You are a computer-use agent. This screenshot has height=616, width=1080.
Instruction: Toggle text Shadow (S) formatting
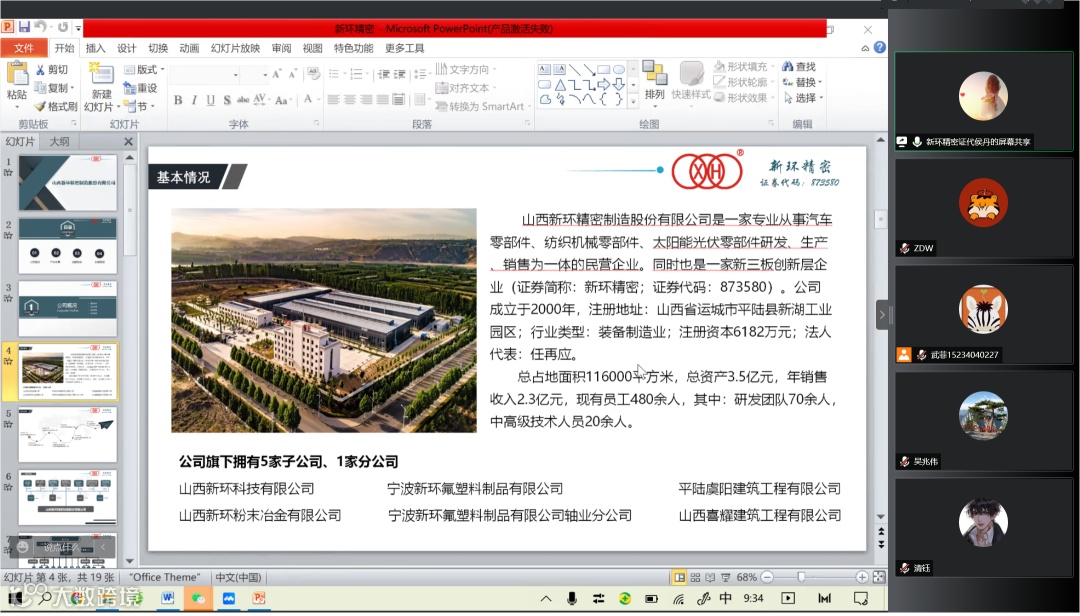click(227, 100)
